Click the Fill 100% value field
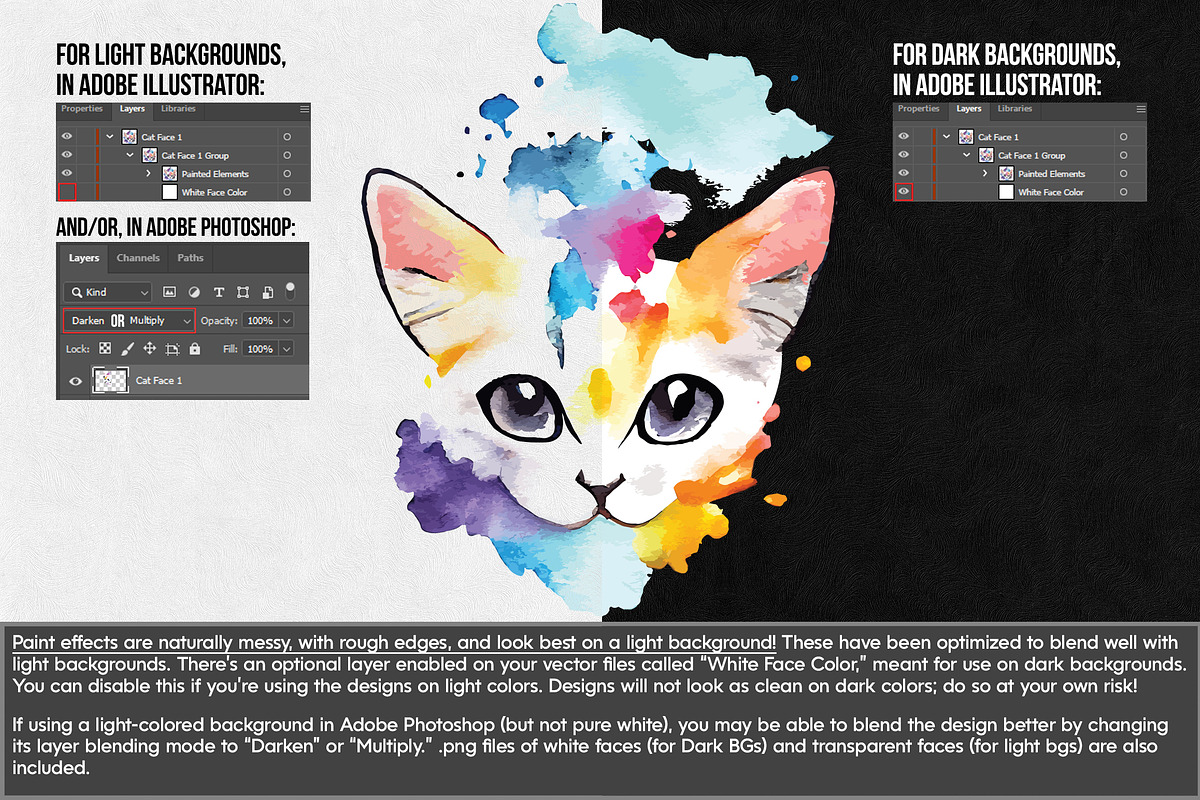This screenshot has height=800, width=1200. coord(260,349)
